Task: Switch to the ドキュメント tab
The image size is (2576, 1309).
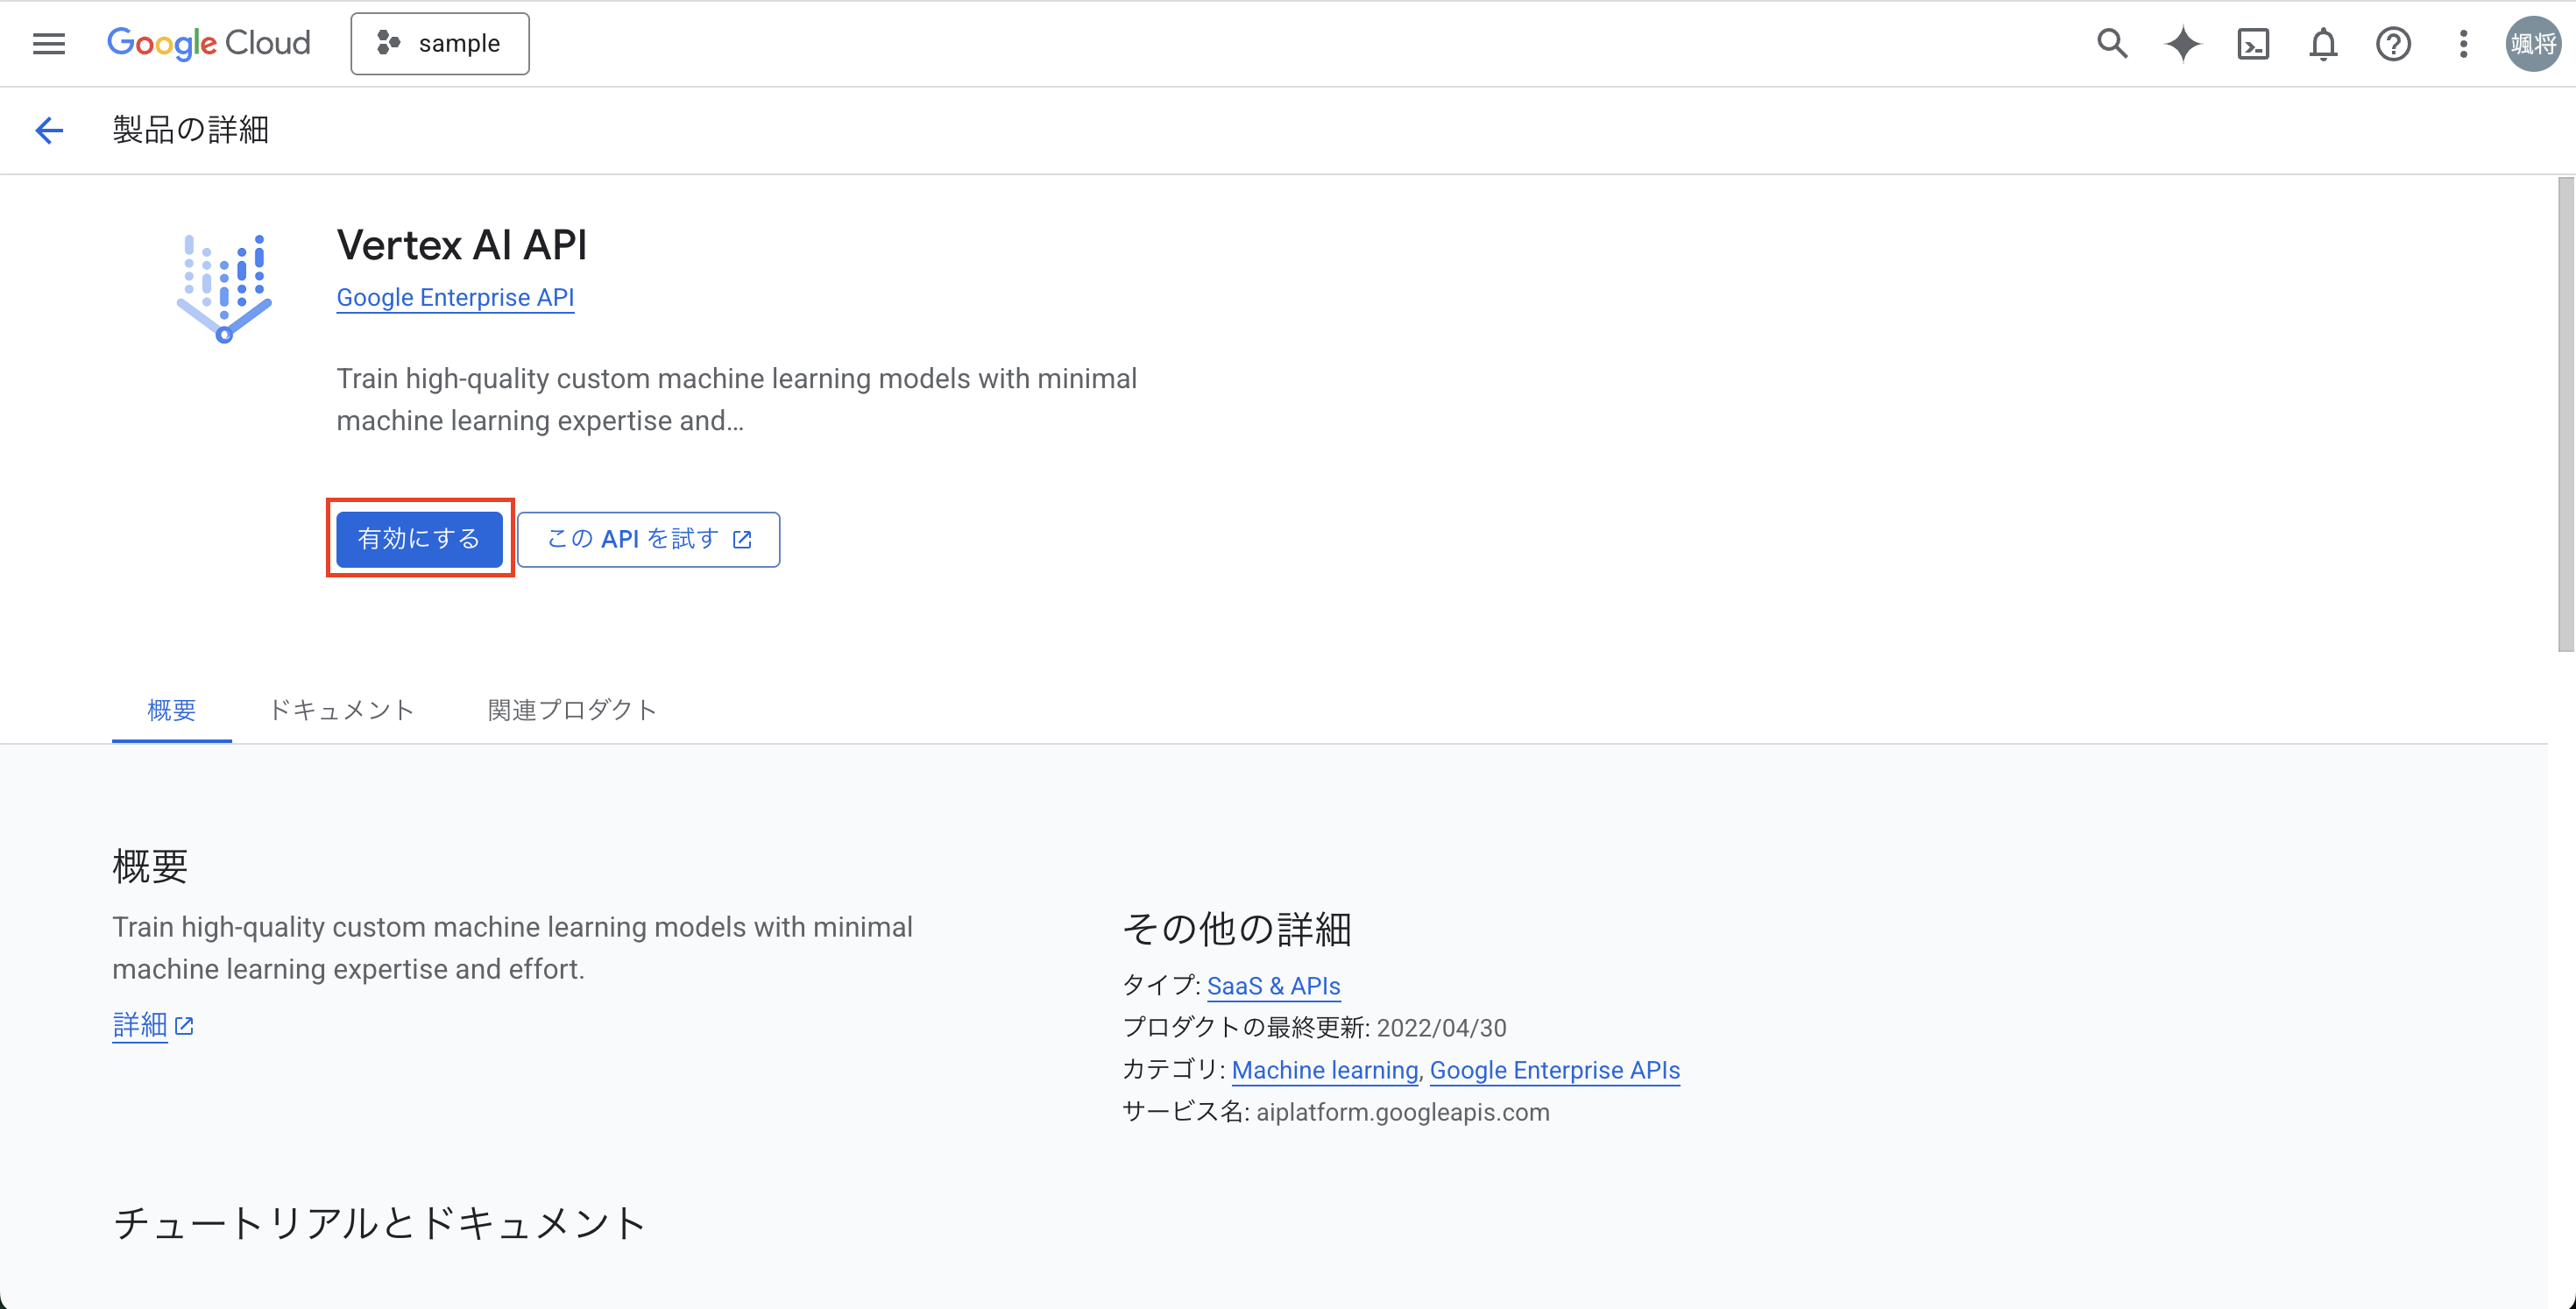Action: 341,710
